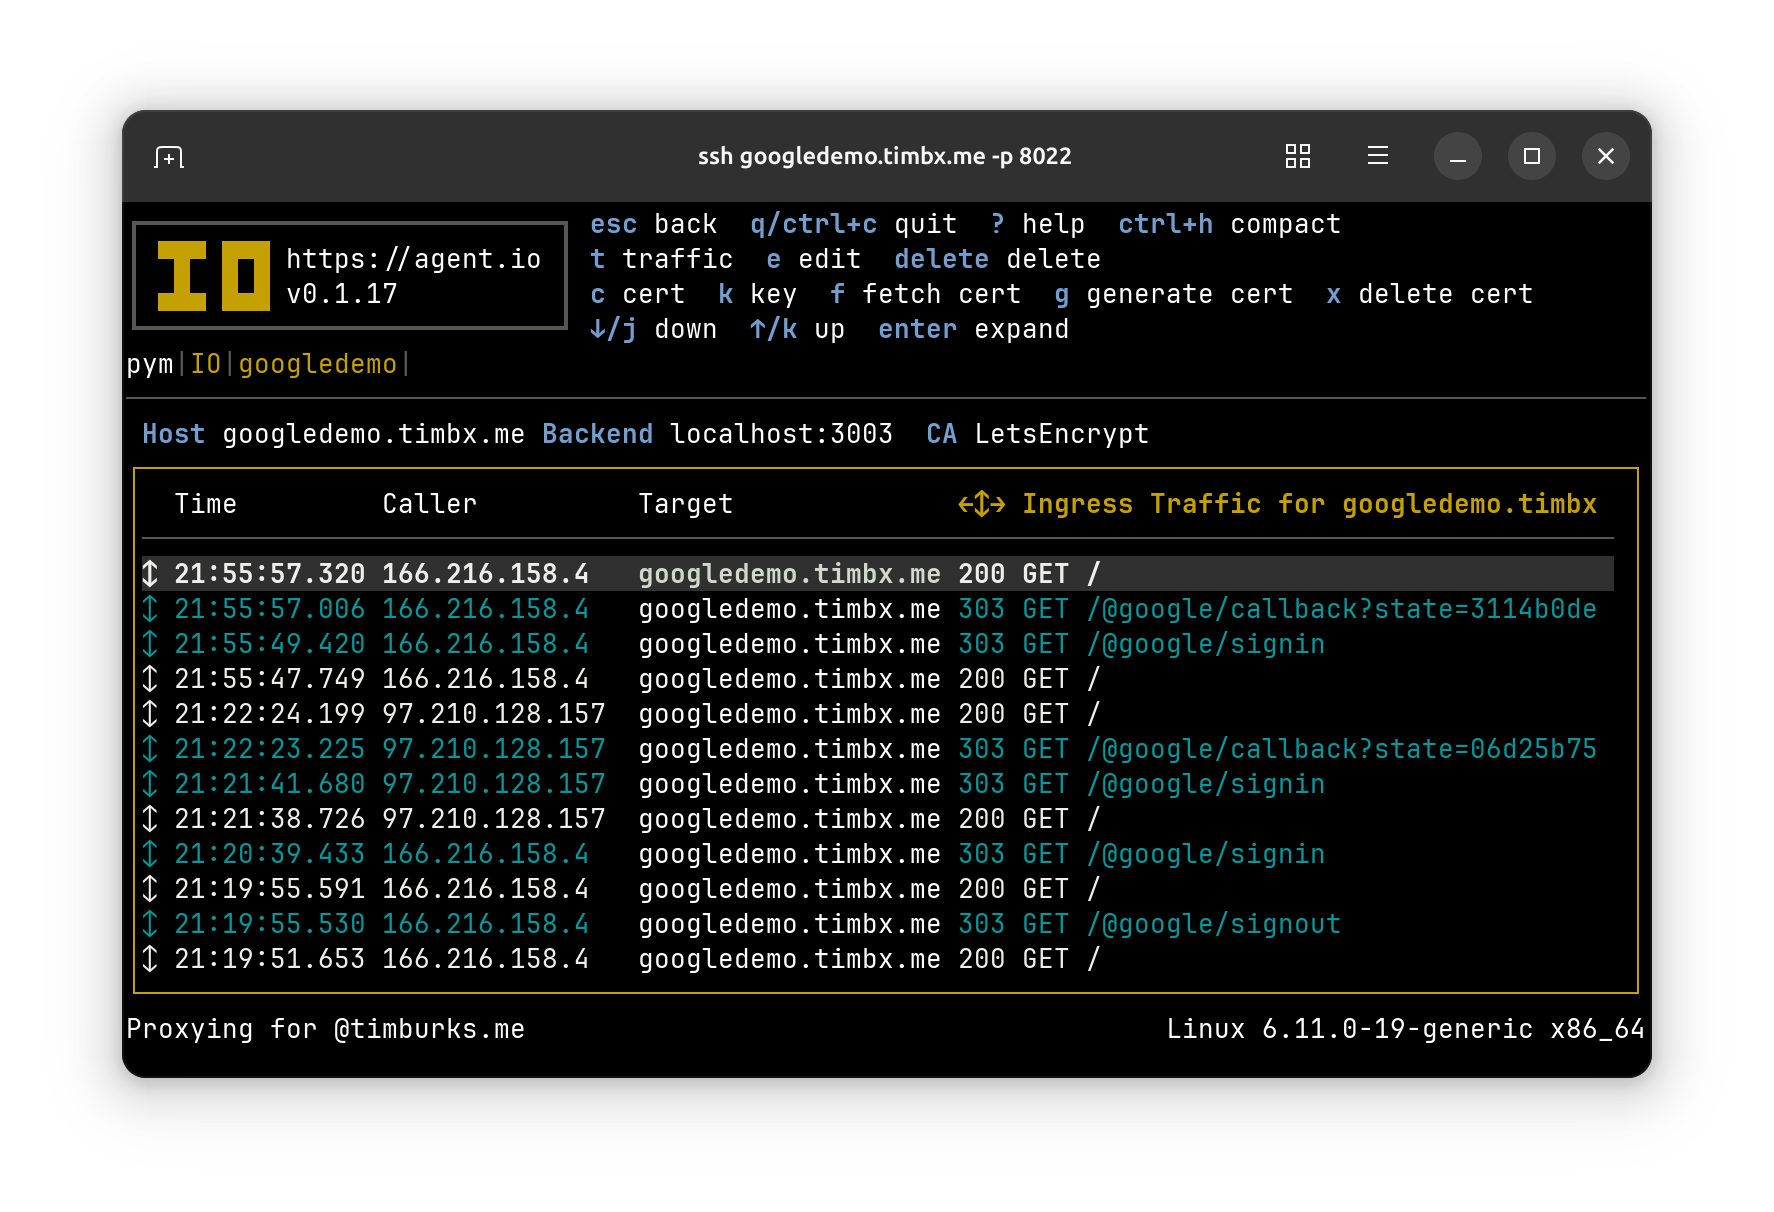Screen dimensions: 1774x1212
Task: Click the x delete cert shortcut
Action: [x=1429, y=294]
